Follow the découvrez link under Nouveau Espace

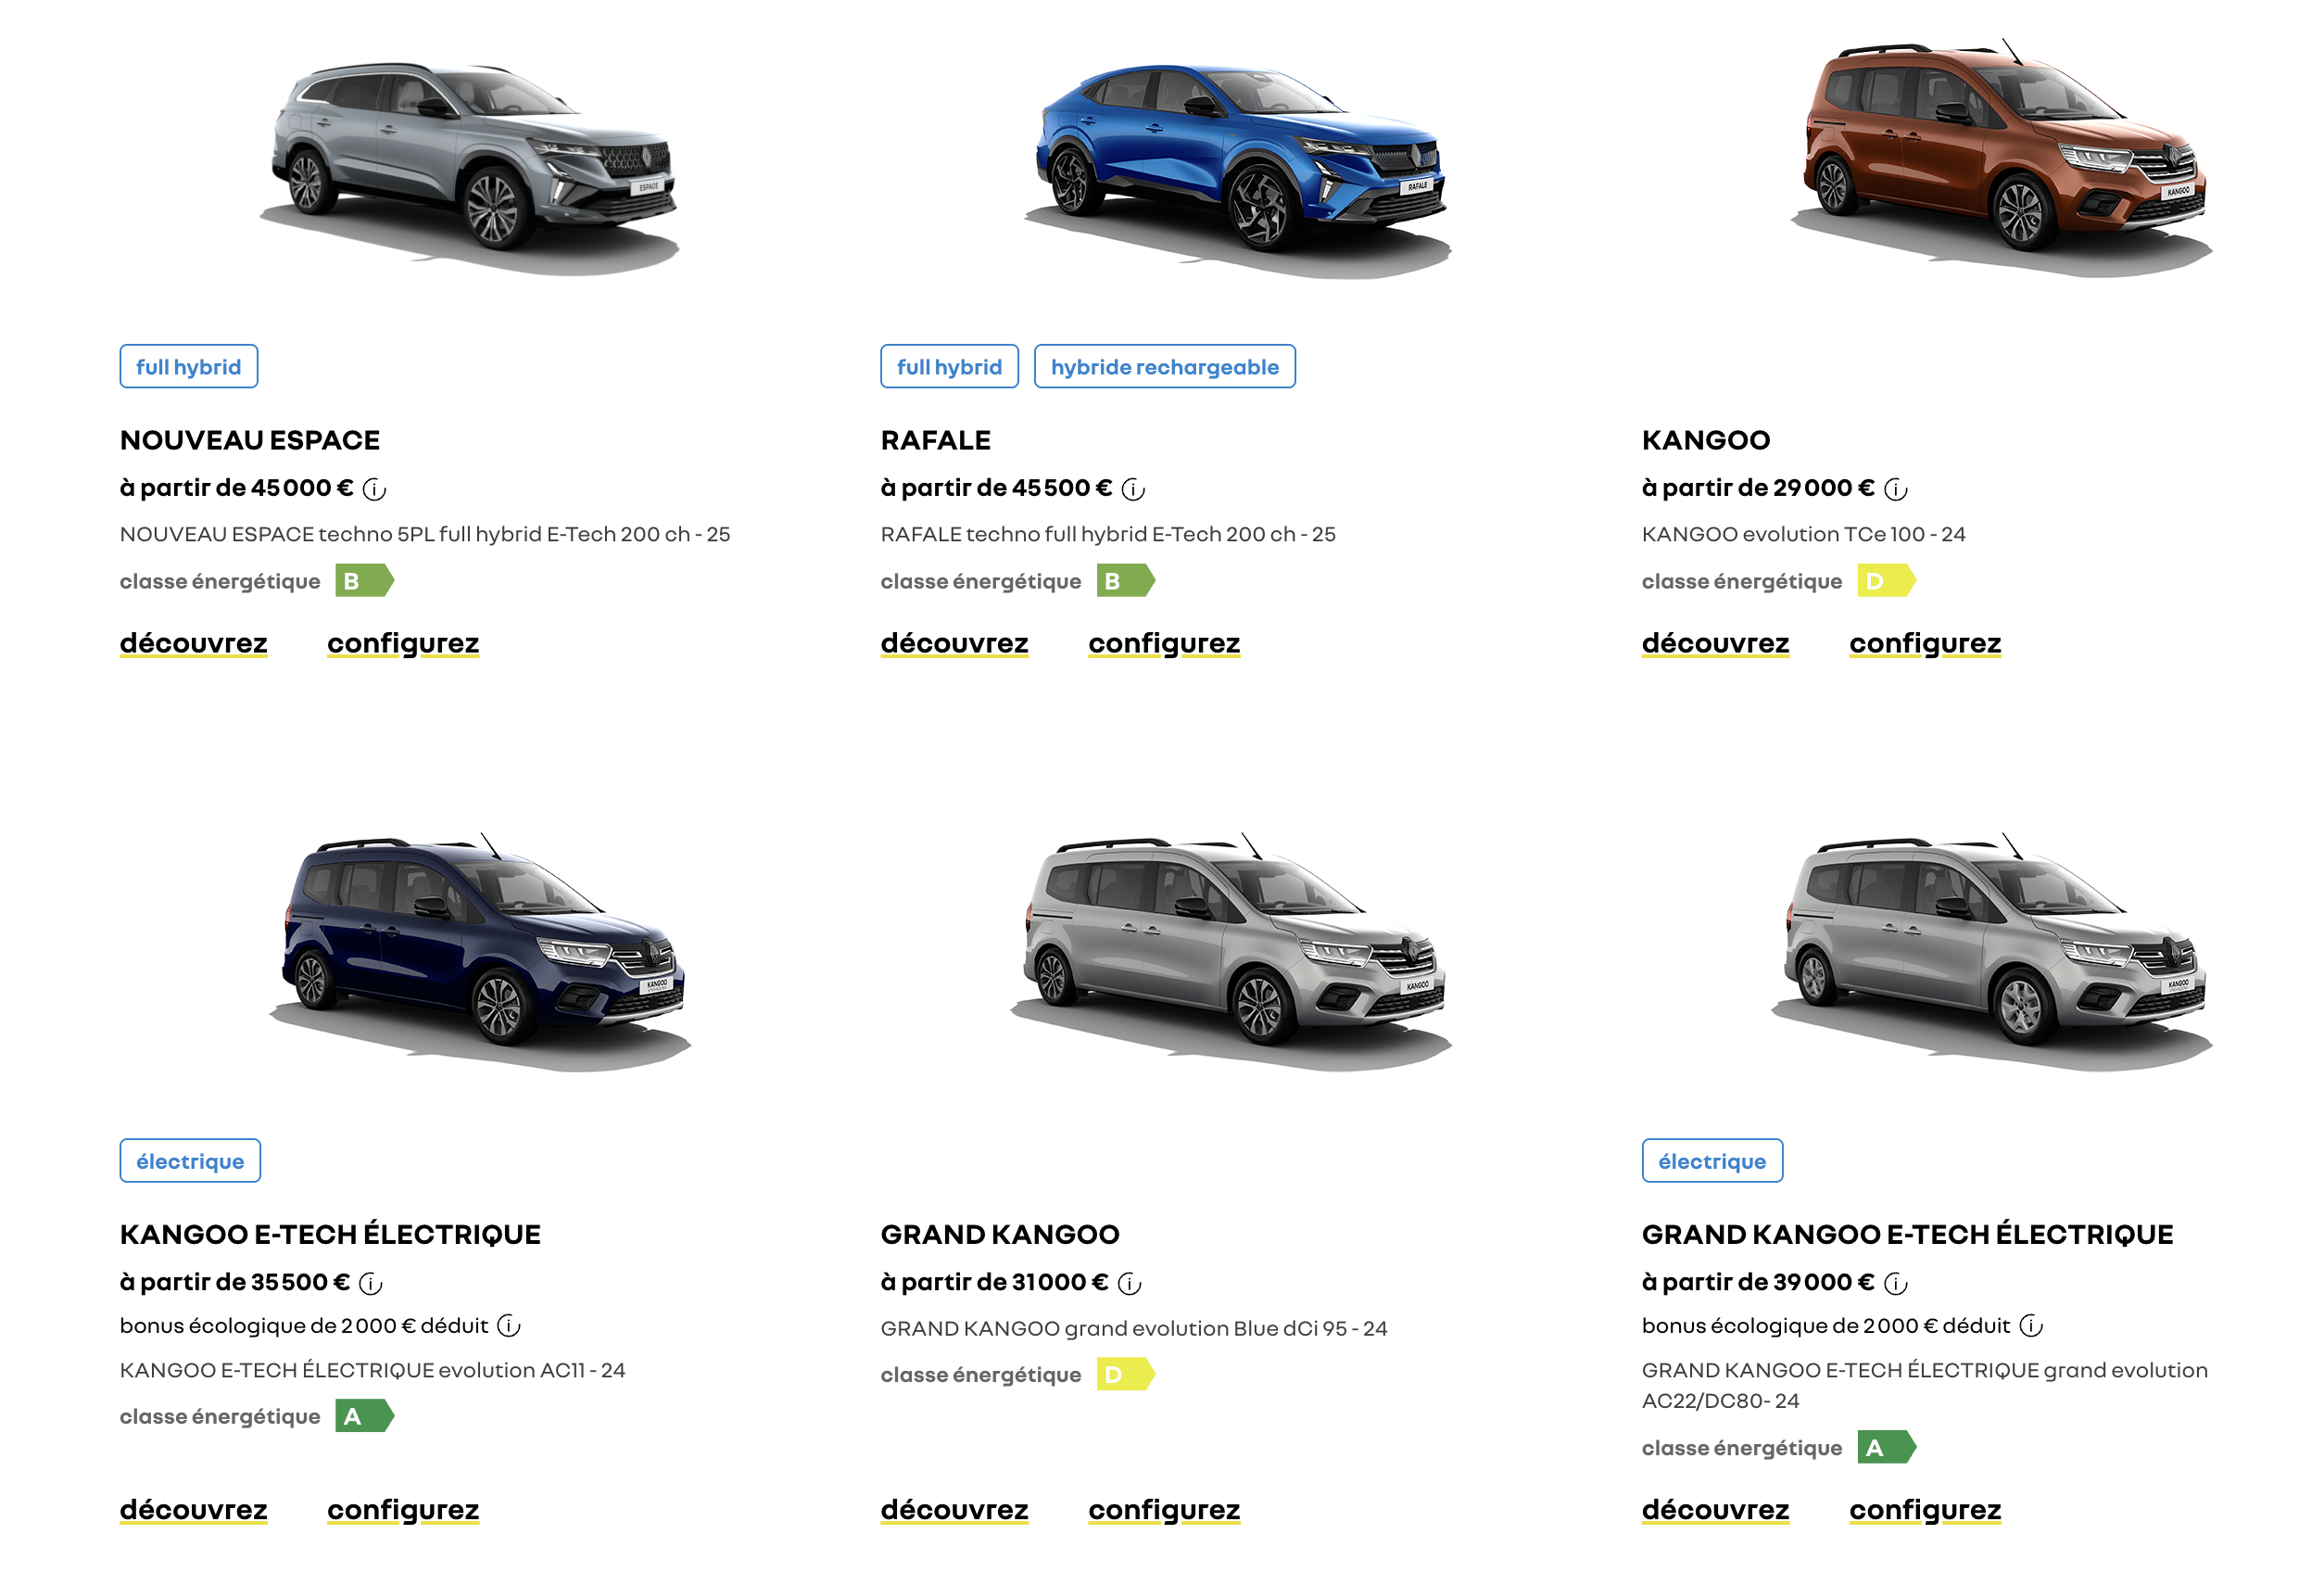point(194,643)
